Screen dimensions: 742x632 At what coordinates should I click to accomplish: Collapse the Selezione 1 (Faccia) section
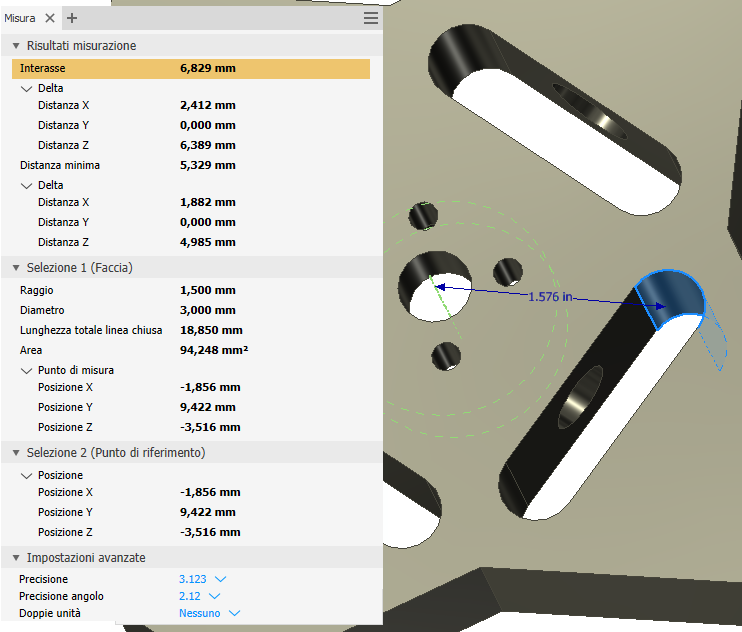pyautogui.click(x=16, y=268)
